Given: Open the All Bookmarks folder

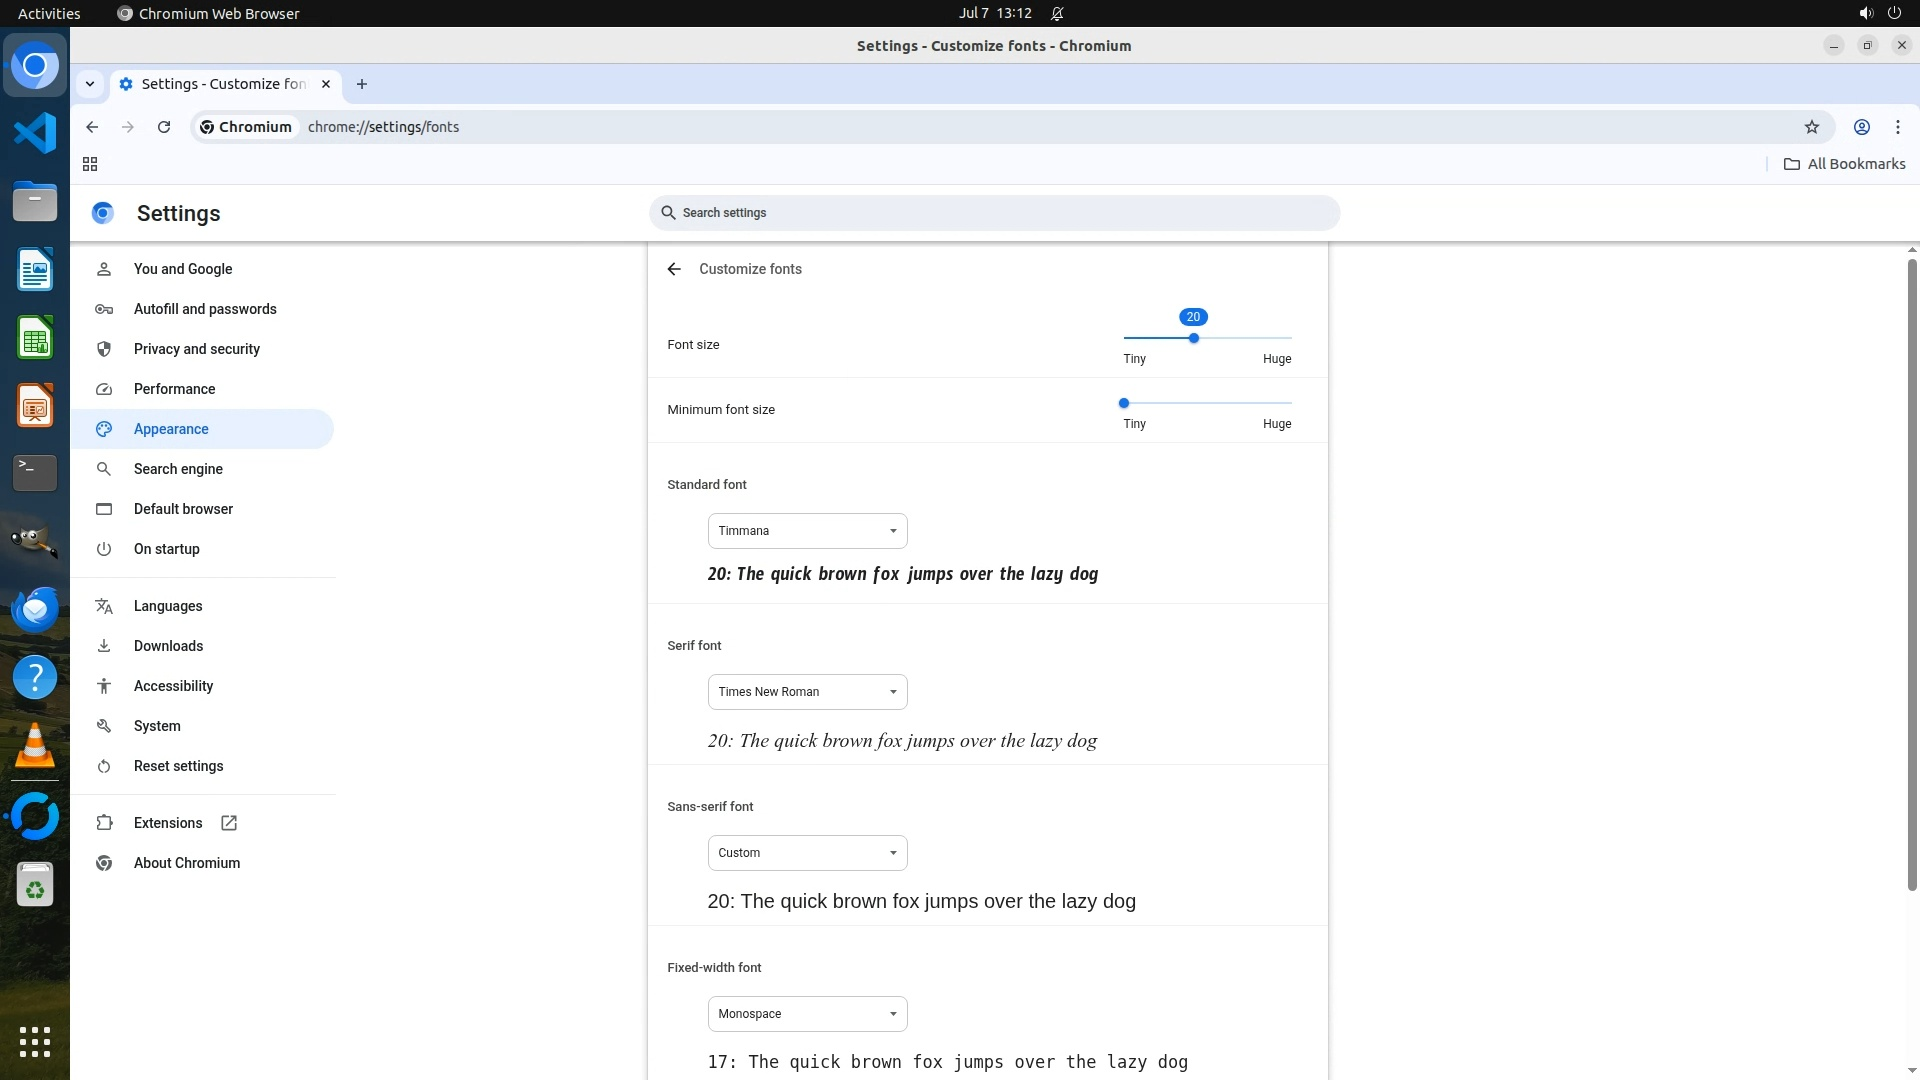Looking at the screenshot, I should click(1845, 164).
